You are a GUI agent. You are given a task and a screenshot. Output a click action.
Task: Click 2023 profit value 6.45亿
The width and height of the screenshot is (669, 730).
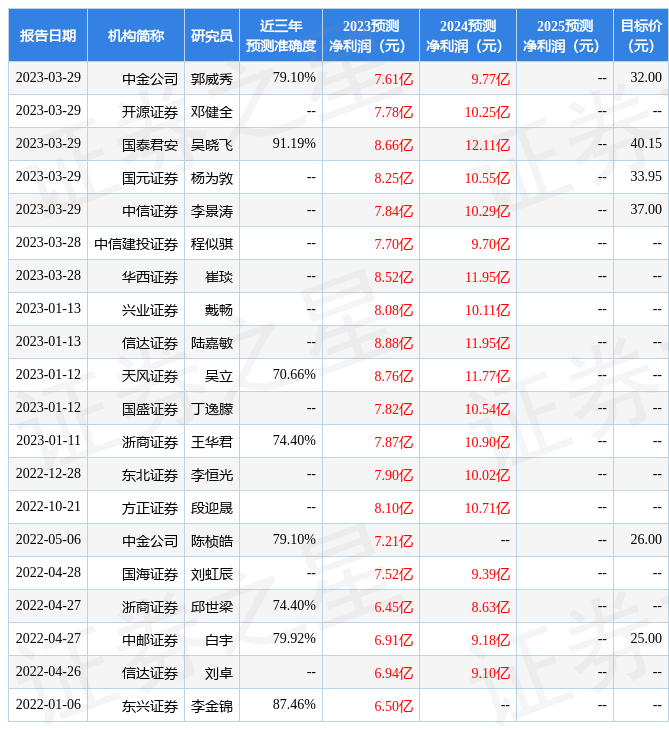pyautogui.click(x=394, y=608)
